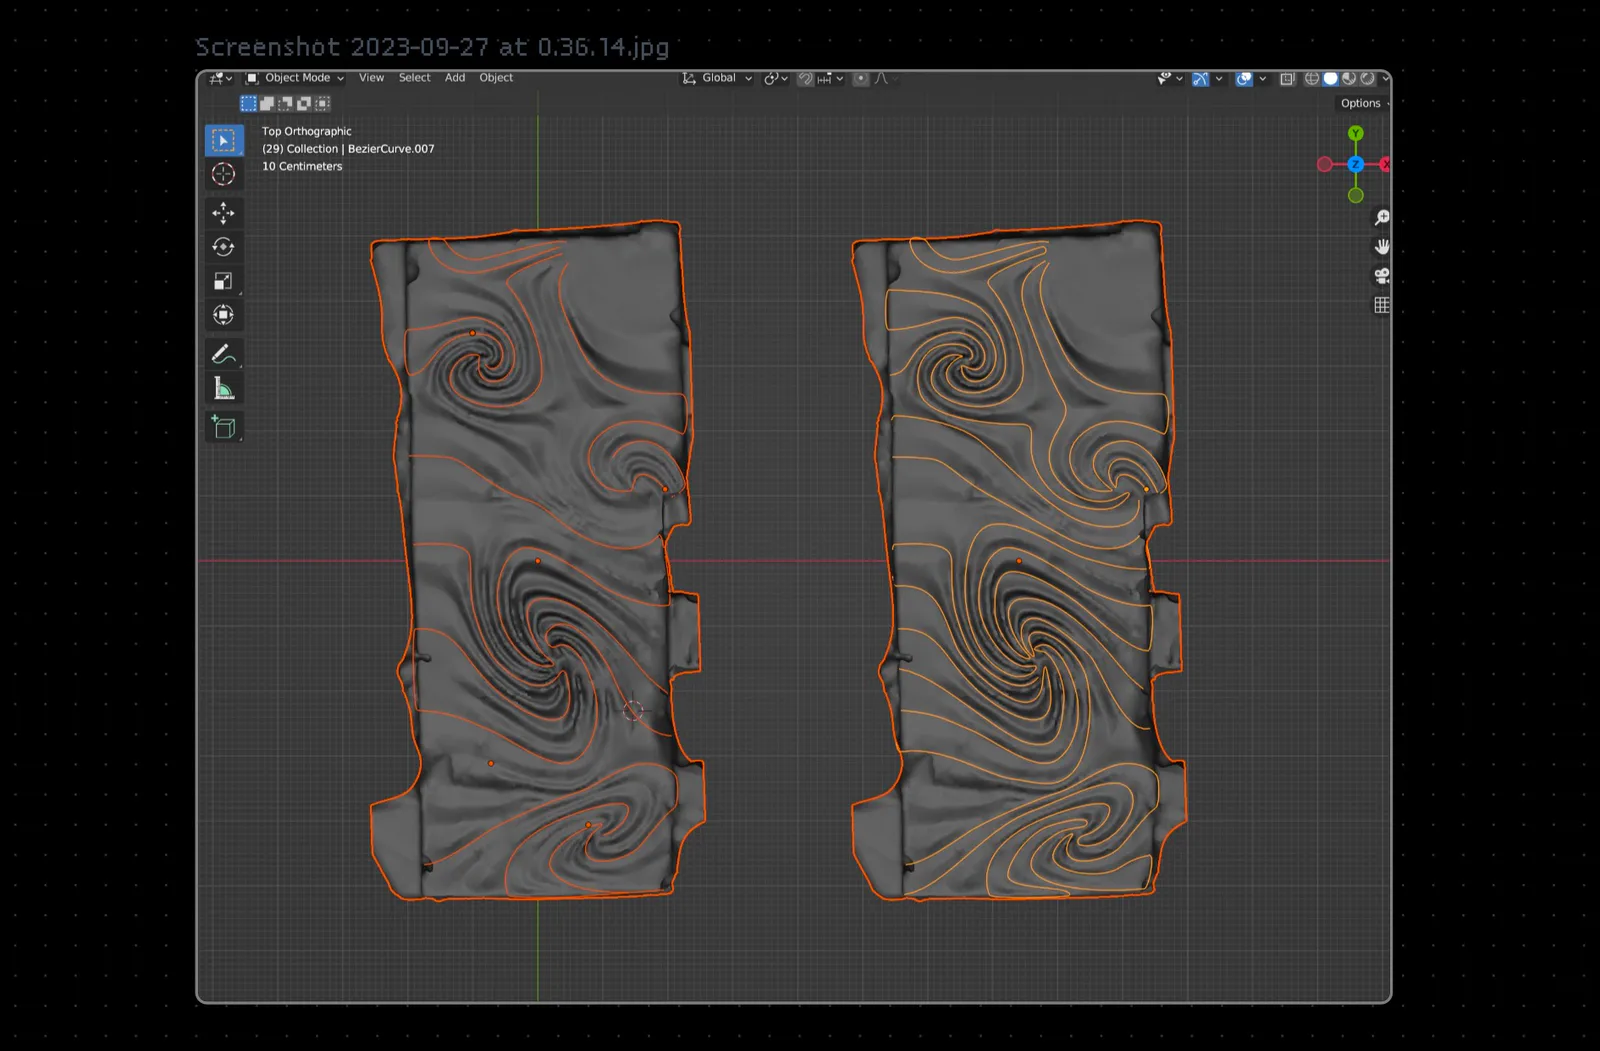Toggle the camera view icon
The image size is (1600, 1051).
click(x=1382, y=276)
